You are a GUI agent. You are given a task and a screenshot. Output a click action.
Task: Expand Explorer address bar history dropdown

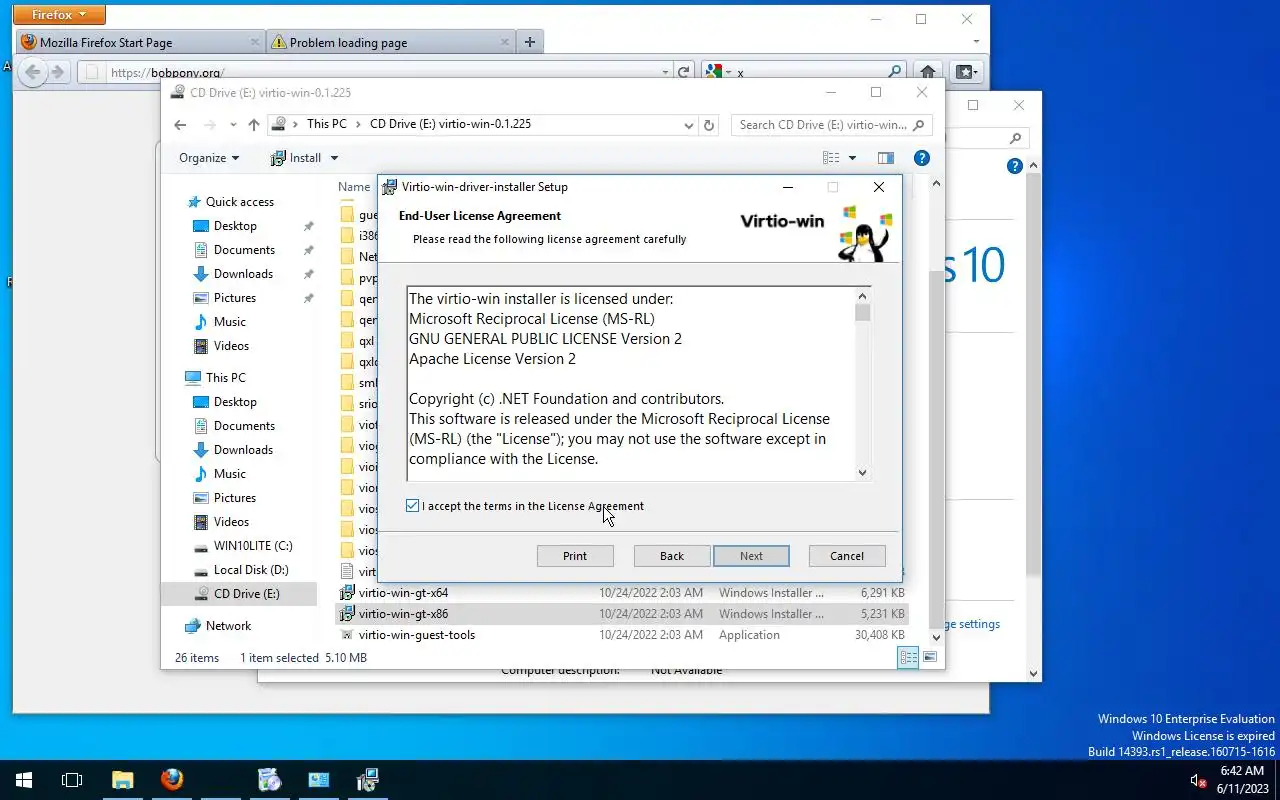tap(688, 125)
